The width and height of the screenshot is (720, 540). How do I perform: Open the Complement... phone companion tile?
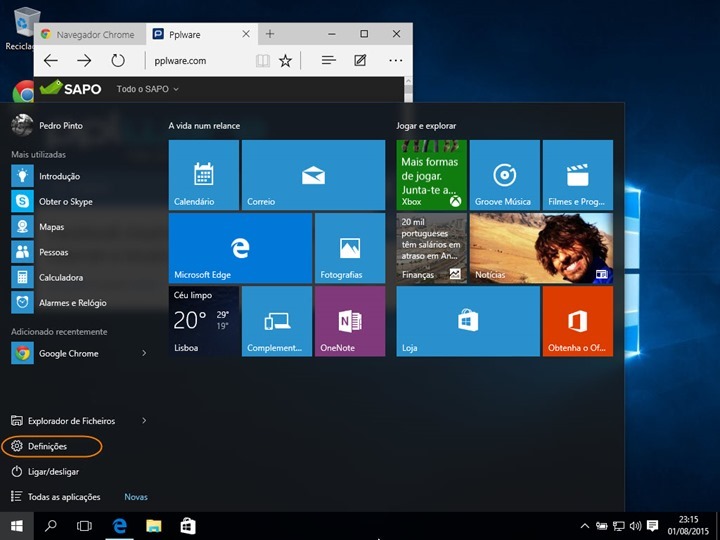(x=277, y=321)
